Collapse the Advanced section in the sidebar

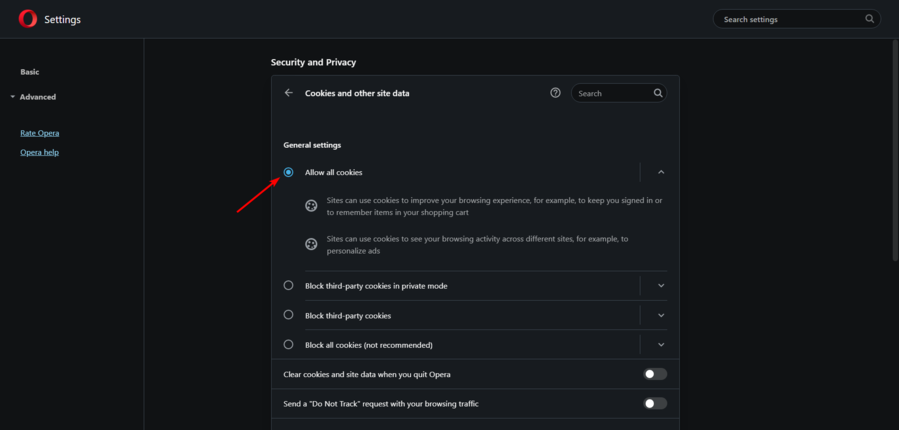(33, 97)
